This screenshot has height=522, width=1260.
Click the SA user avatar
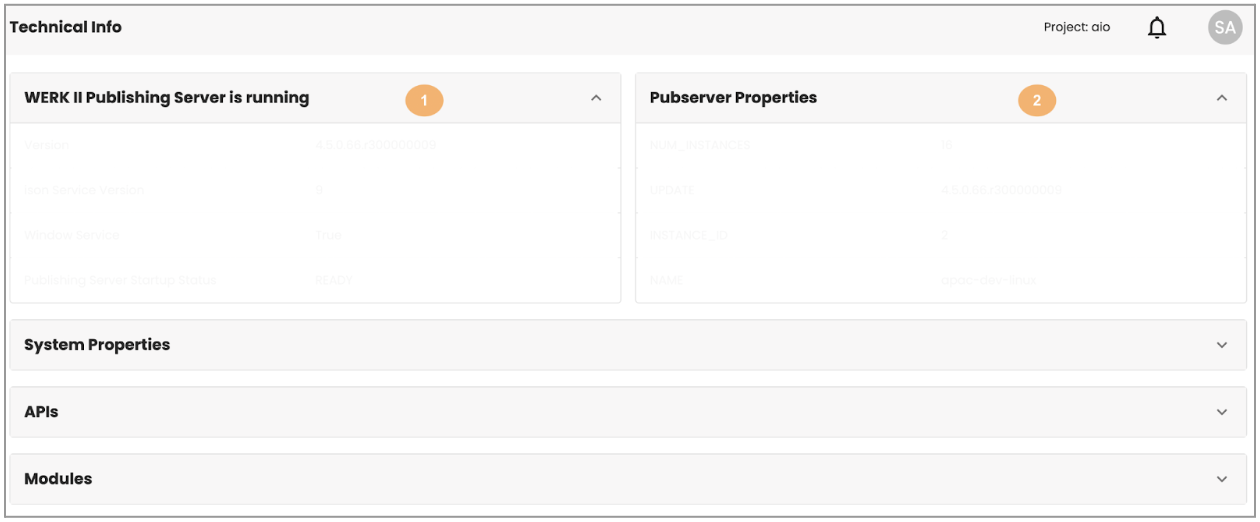[x=1224, y=28]
